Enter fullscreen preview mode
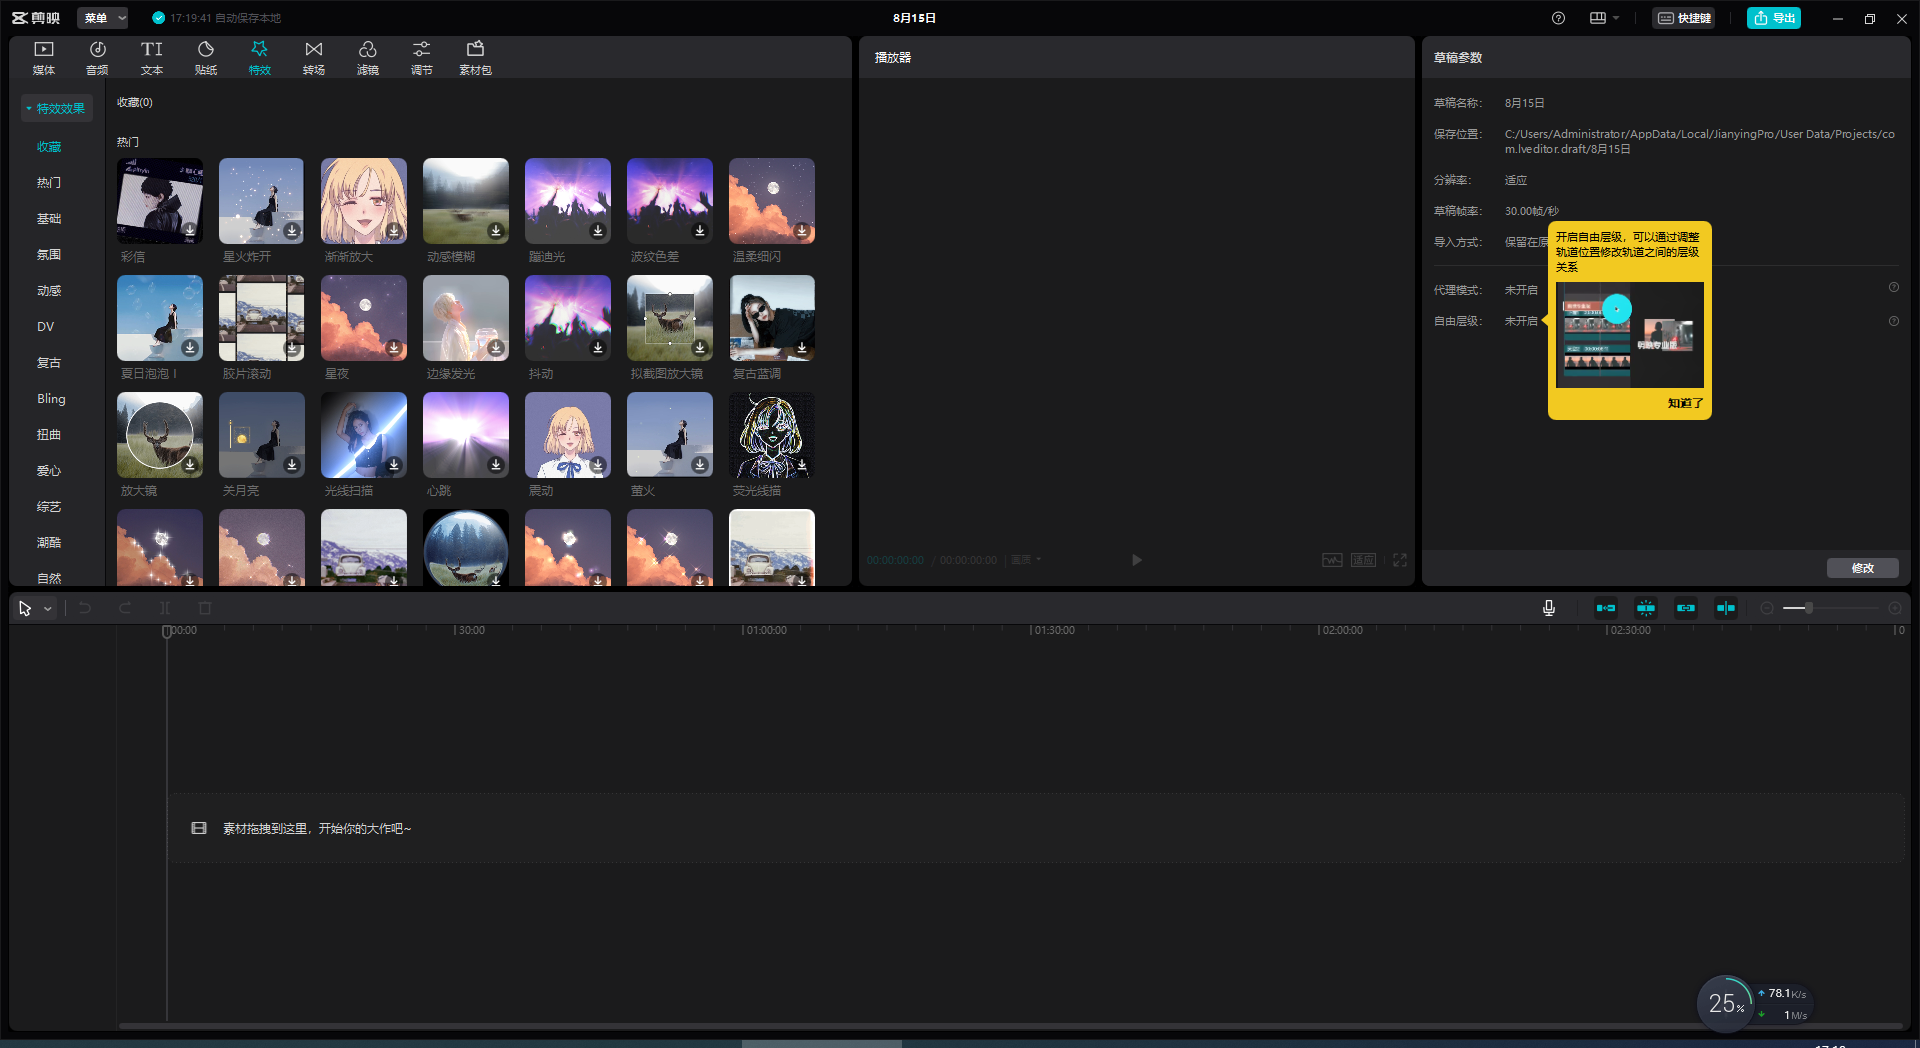The height and width of the screenshot is (1048, 1920). click(1400, 560)
